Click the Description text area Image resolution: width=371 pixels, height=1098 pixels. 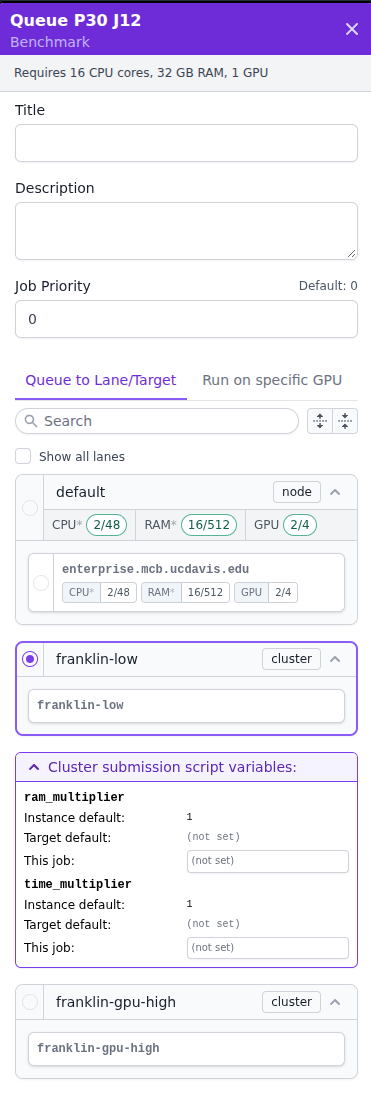pyautogui.click(x=186, y=231)
